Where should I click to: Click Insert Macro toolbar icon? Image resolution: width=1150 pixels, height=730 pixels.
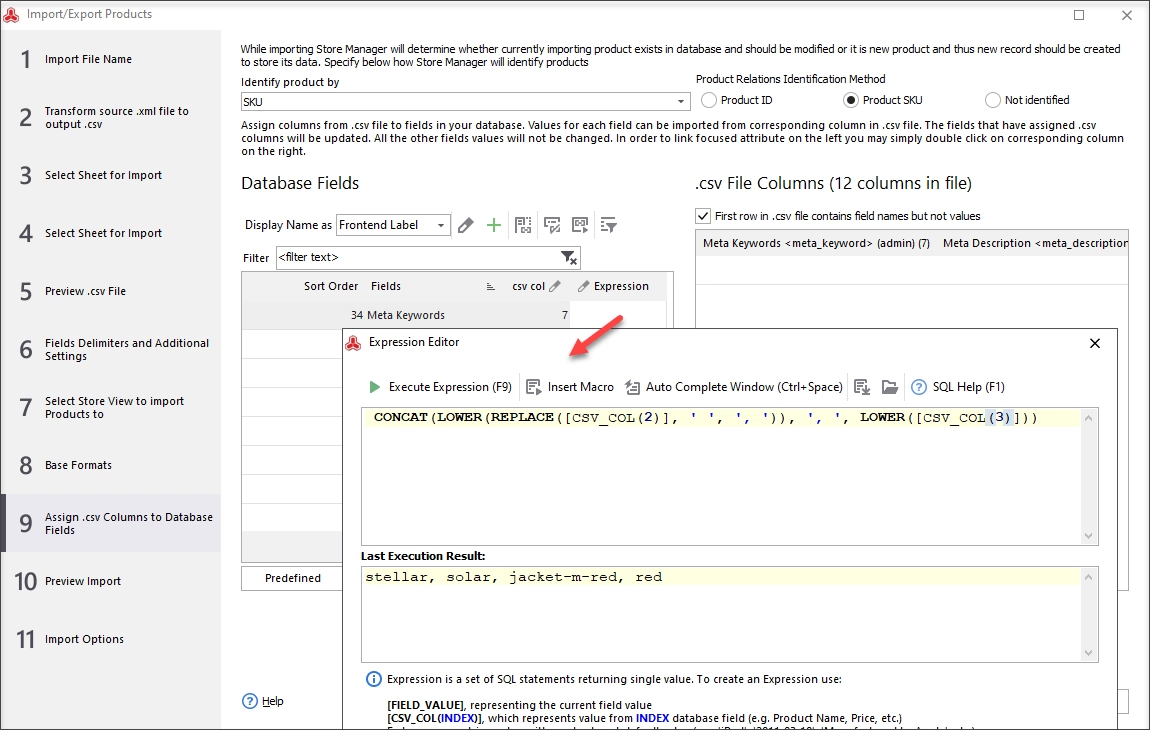point(534,387)
